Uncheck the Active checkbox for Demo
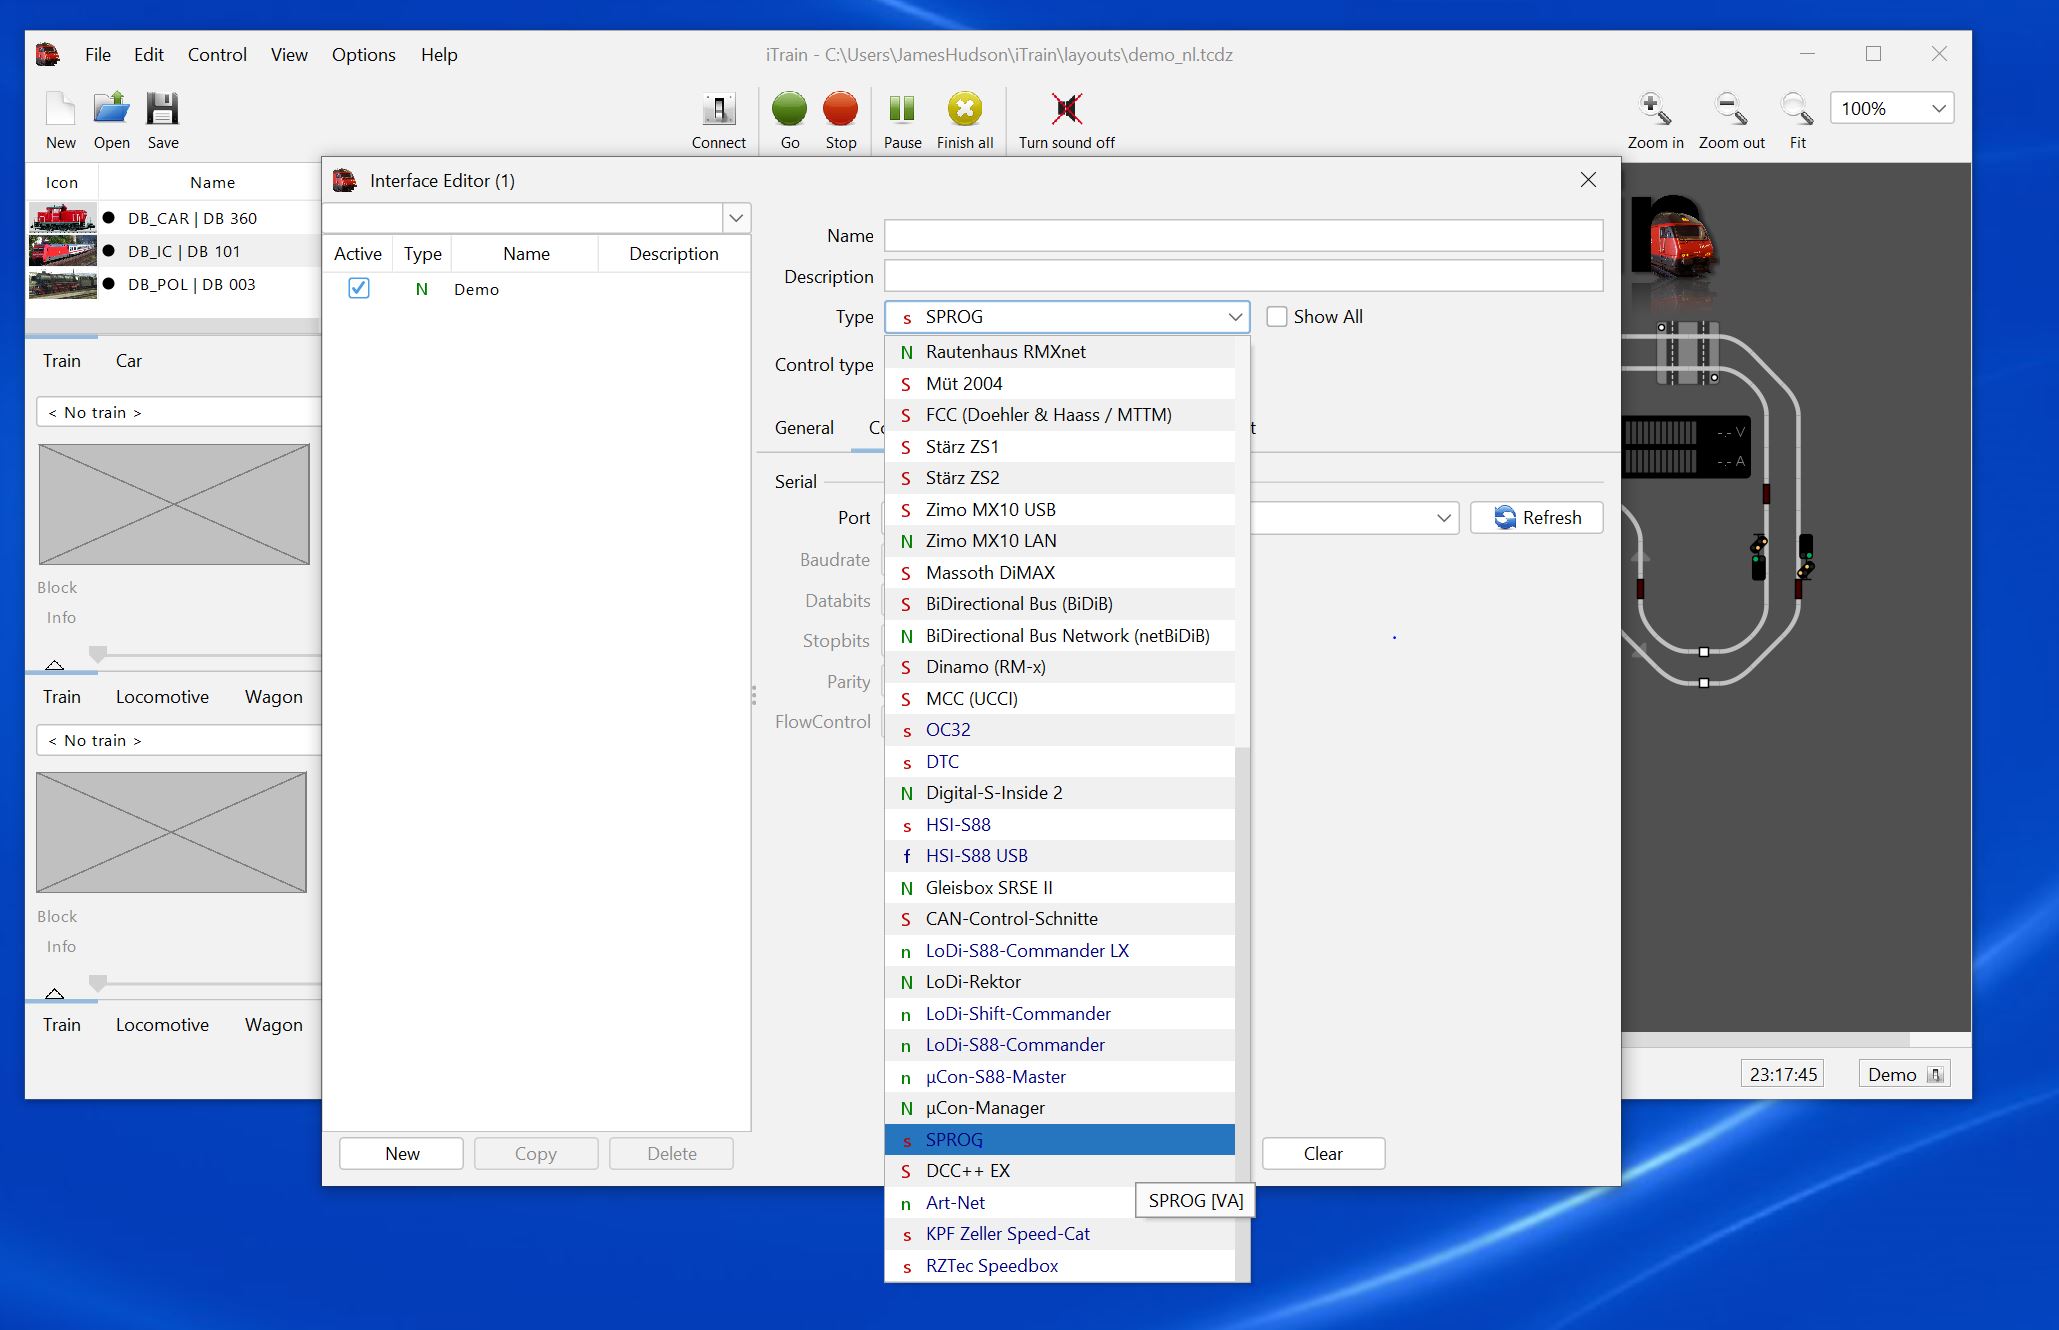The width and height of the screenshot is (2059, 1330). click(358, 288)
